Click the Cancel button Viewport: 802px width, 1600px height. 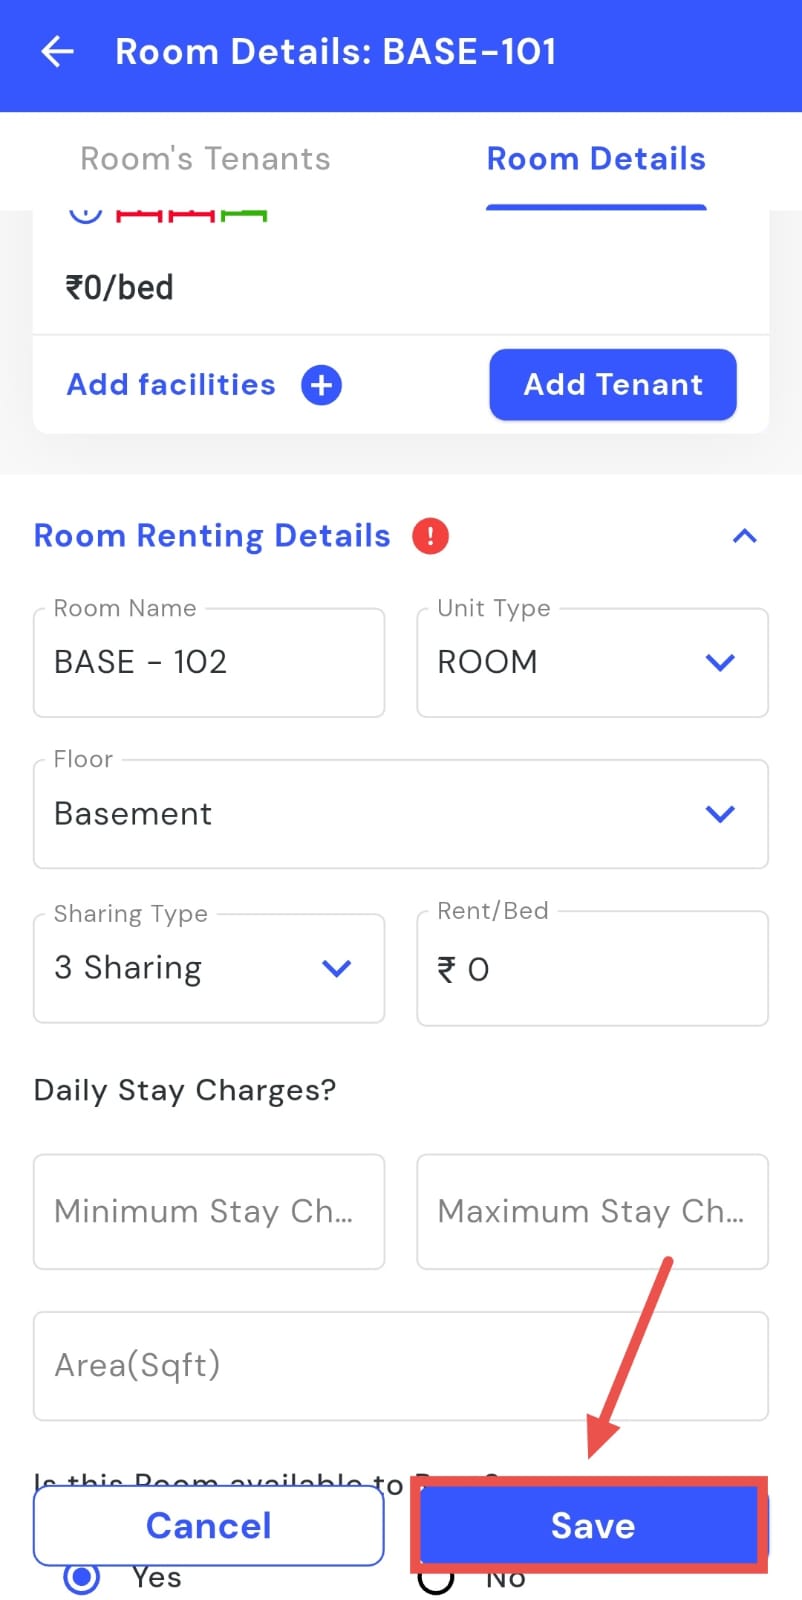point(208,1526)
